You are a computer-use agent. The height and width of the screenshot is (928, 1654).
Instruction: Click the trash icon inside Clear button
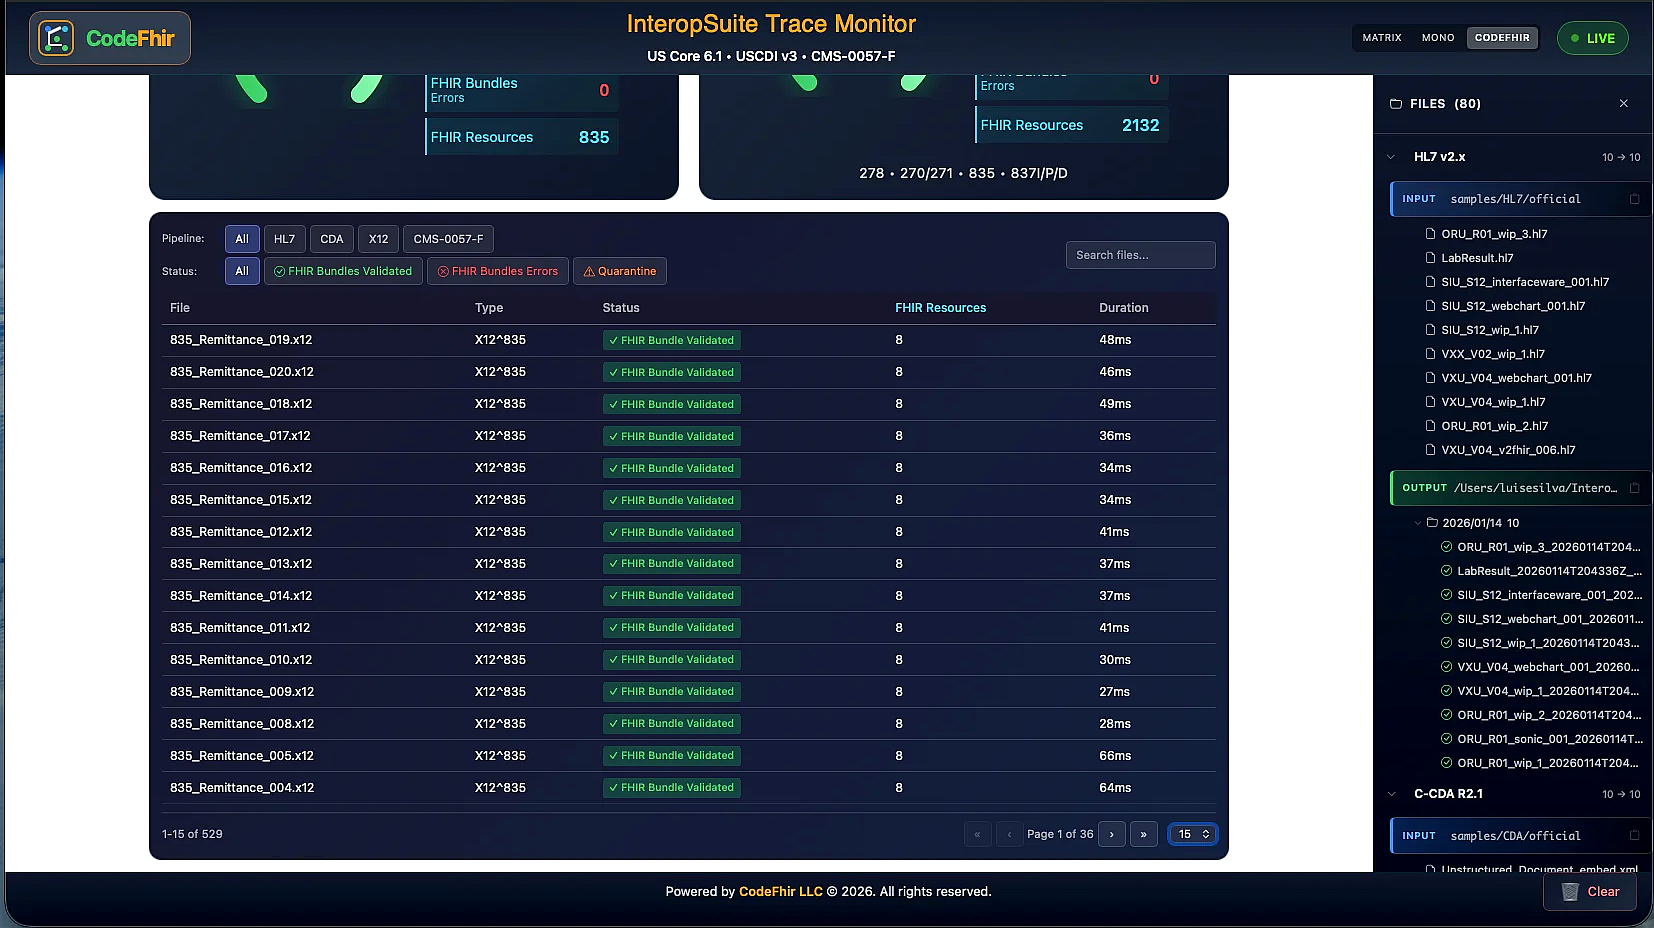point(1571,891)
